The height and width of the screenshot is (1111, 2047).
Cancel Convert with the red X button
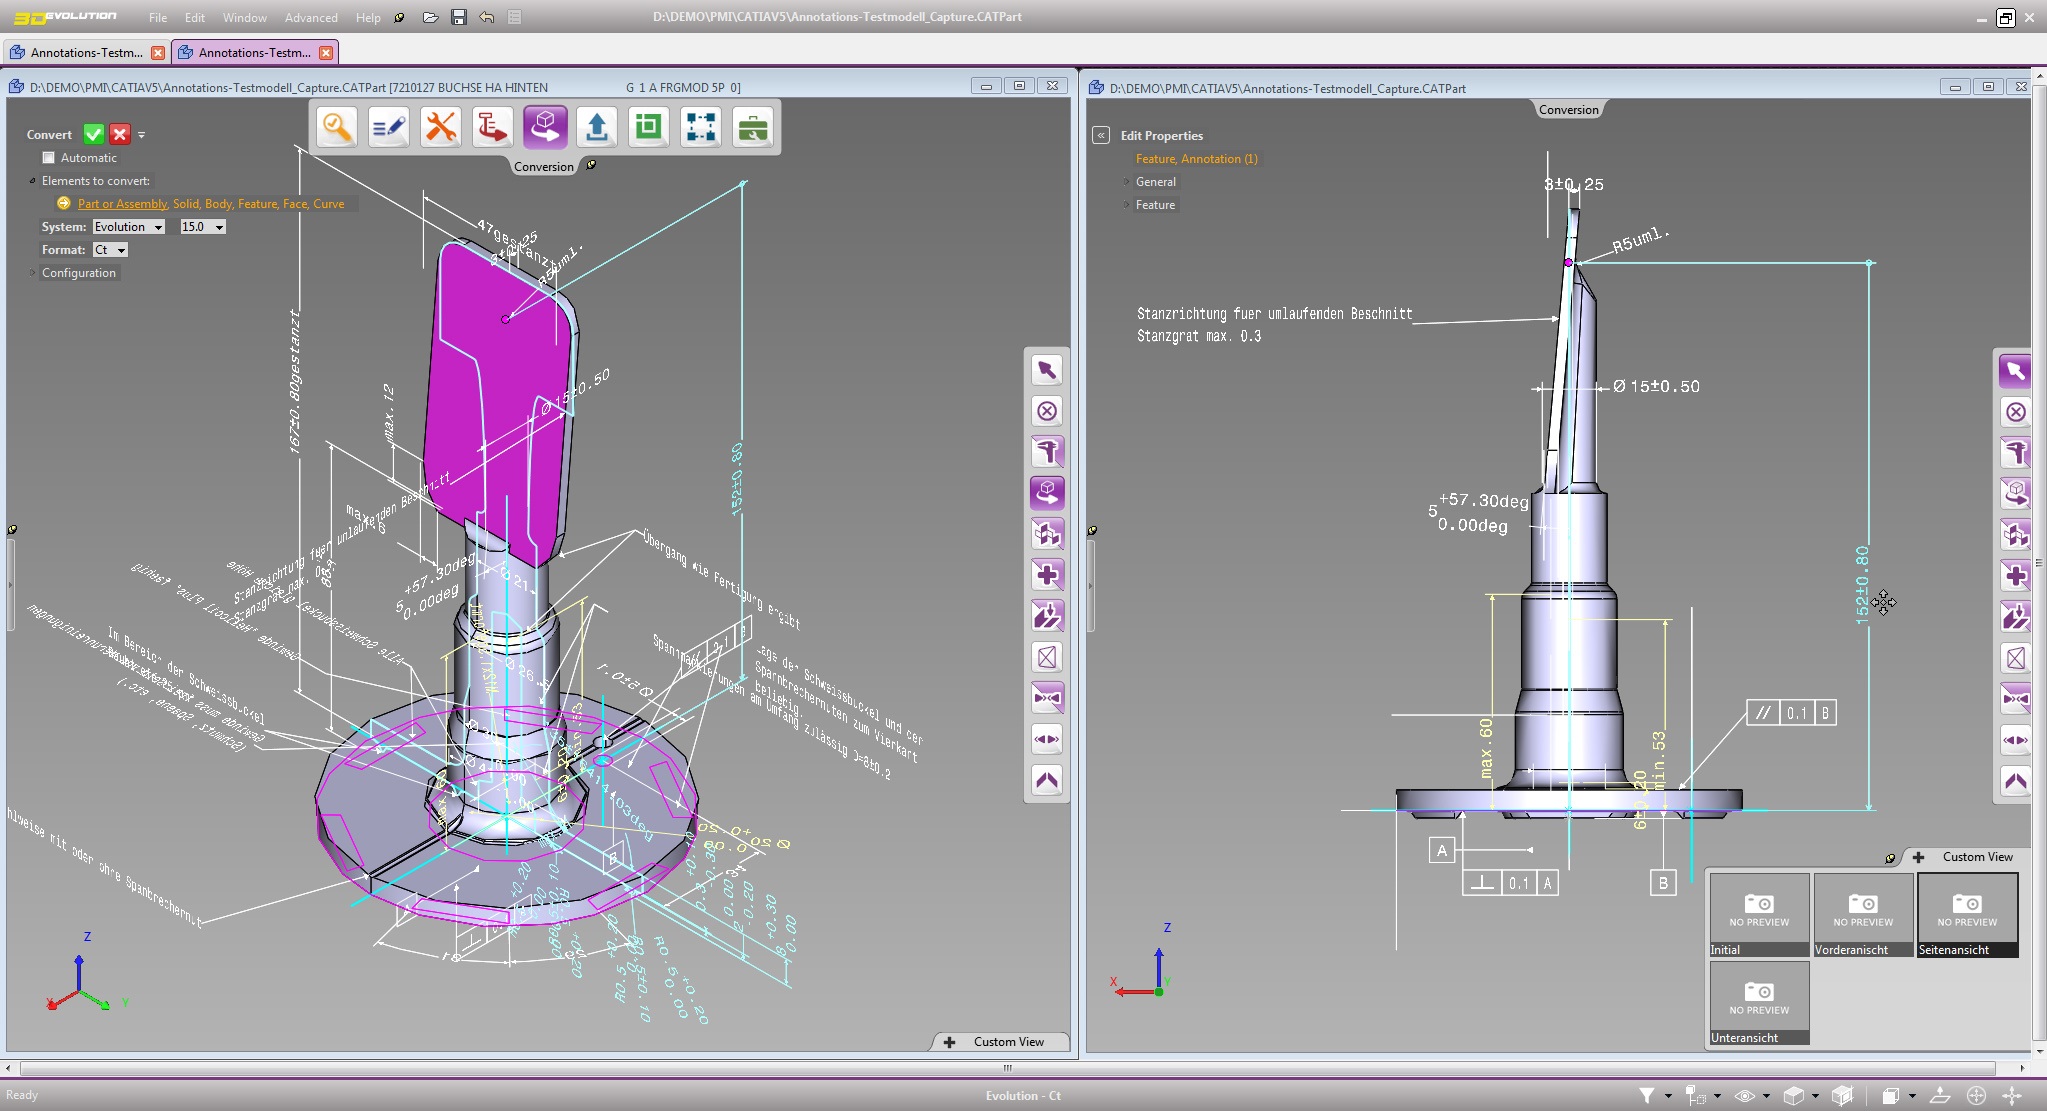click(x=120, y=134)
